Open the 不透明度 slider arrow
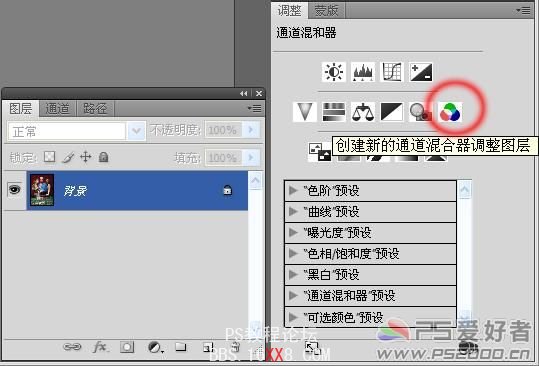539x366 pixels. 251,130
